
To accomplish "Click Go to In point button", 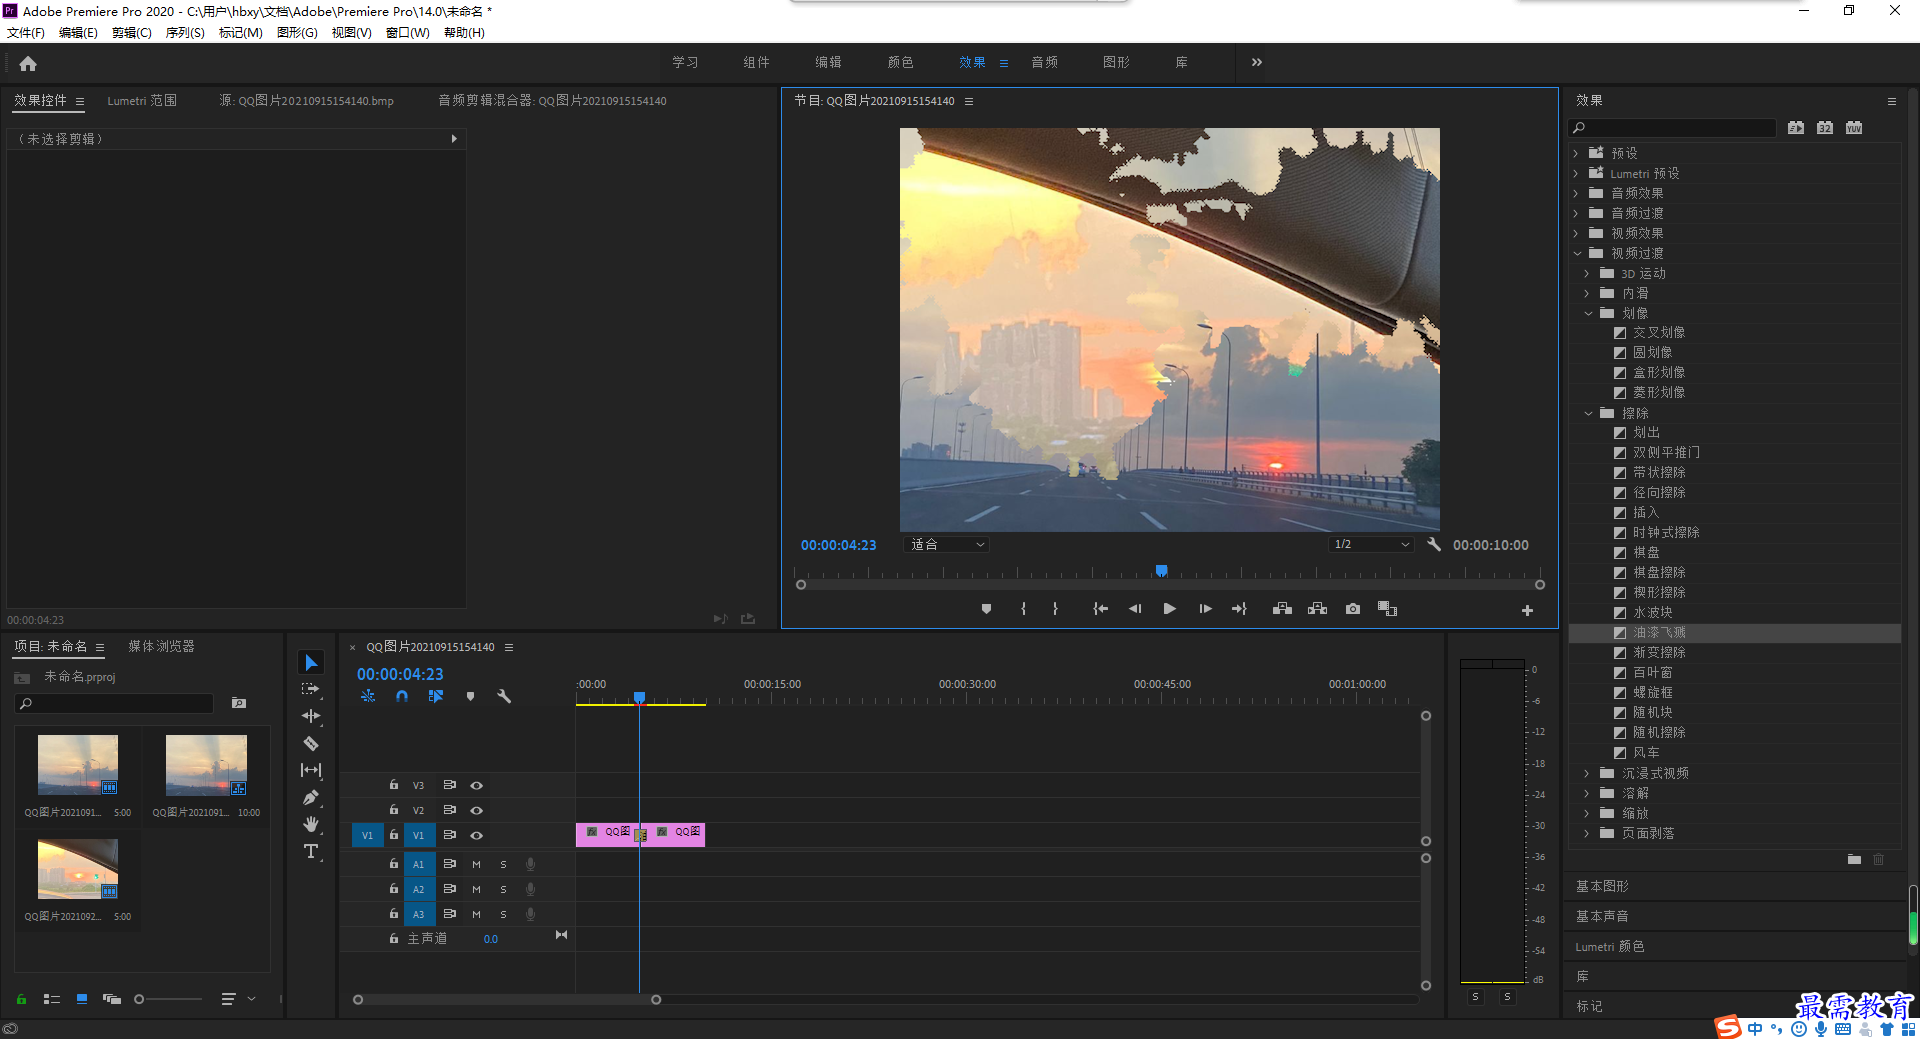I will coord(1100,609).
